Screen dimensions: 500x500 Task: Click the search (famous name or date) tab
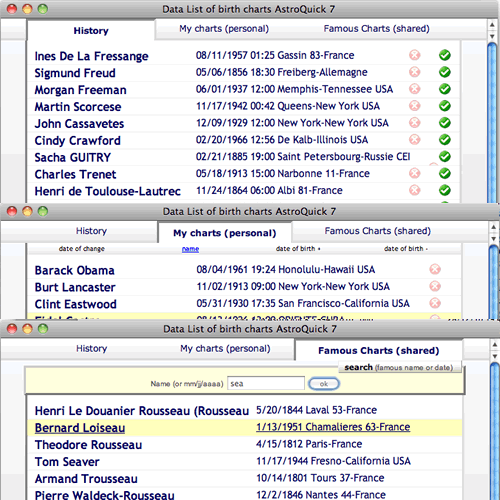tap(399, 367)
